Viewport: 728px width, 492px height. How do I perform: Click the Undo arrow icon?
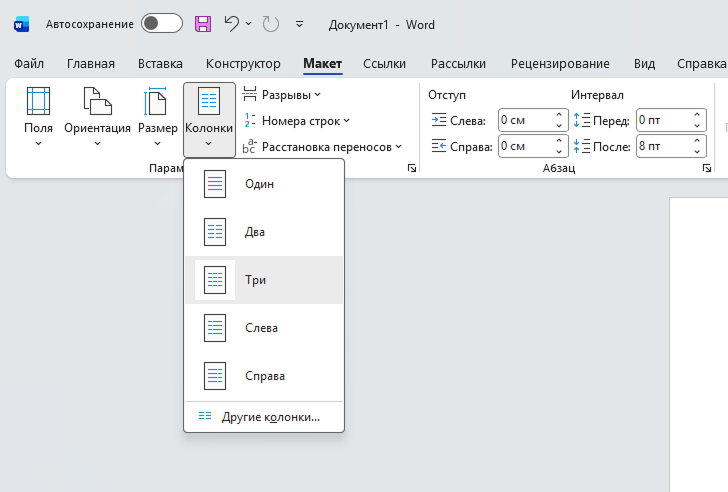[x=231, y=23]
